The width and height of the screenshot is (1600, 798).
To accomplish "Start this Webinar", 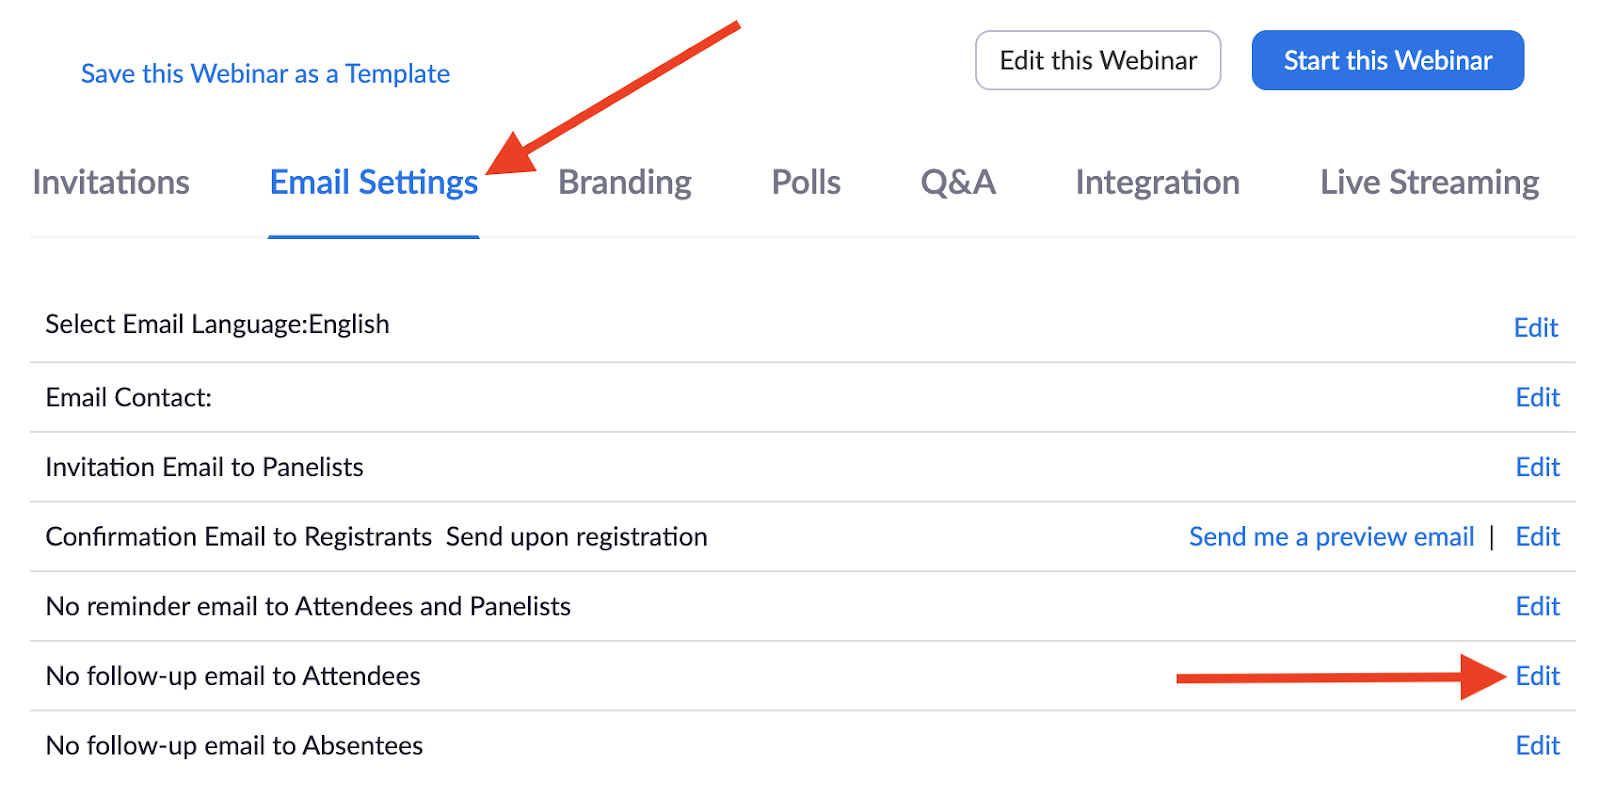I will pyautogui.click(x=1387, y=61).
